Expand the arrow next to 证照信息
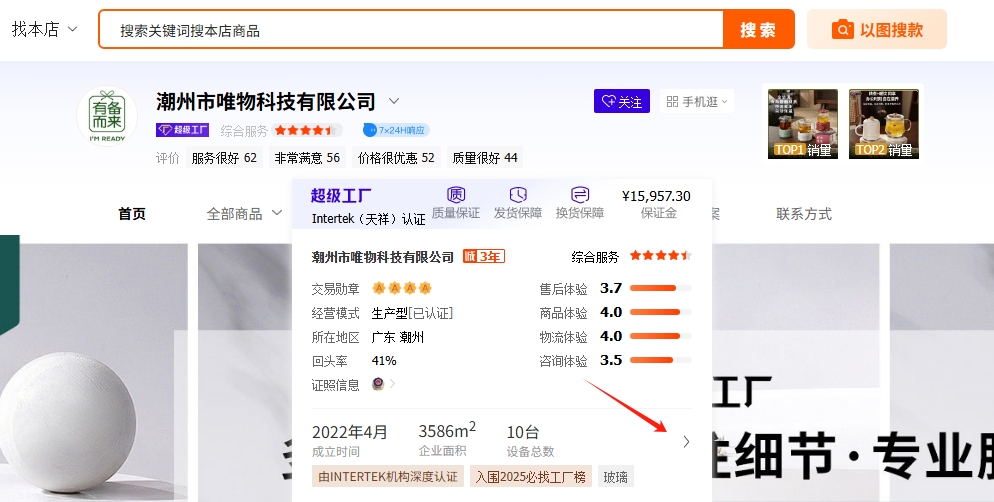The image size is (994, 502). [392, 384]
